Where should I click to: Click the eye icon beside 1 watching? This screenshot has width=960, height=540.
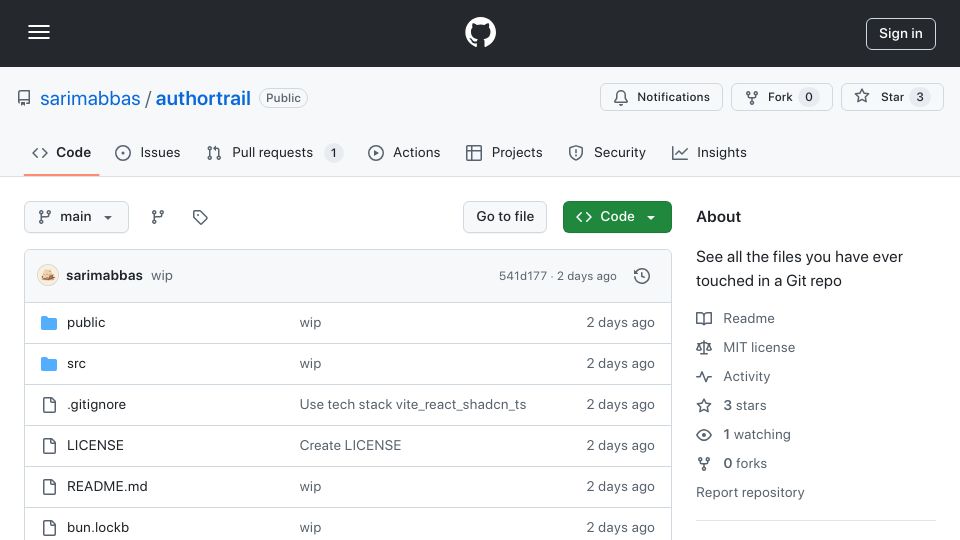[x=704, y=435]
